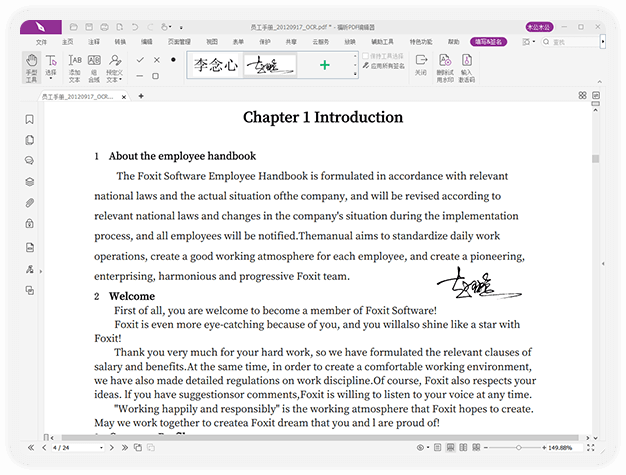This screenshot has width=626, height=475.
Task: Open the Security panel in sidebar
Action: coord(30,224)
